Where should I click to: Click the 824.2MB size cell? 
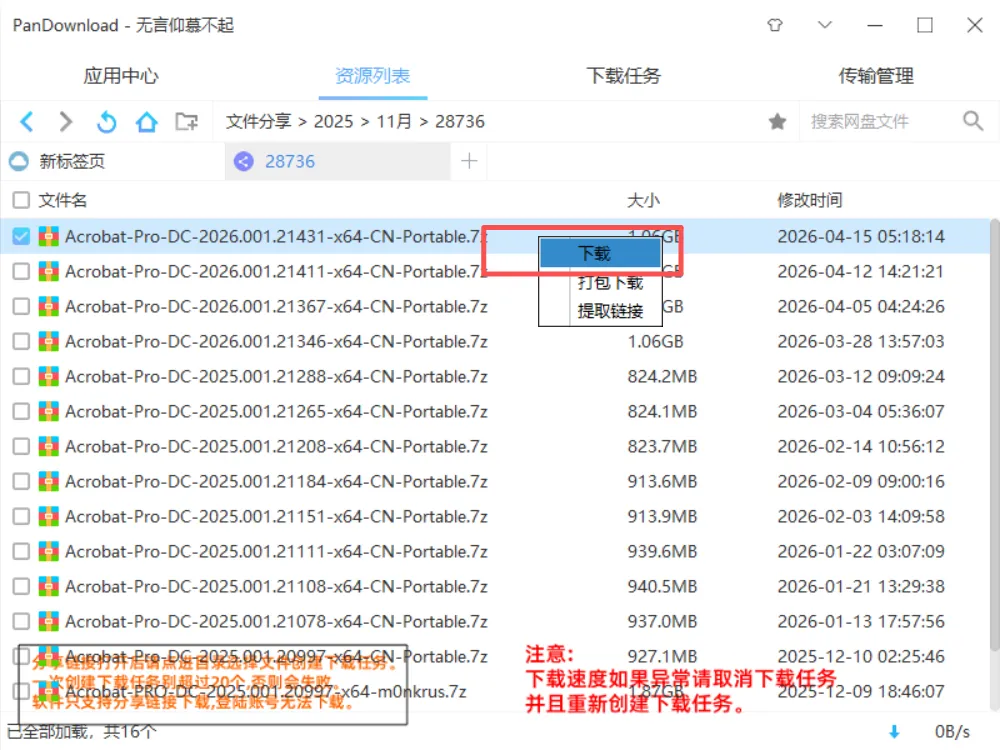coord(662,376)
